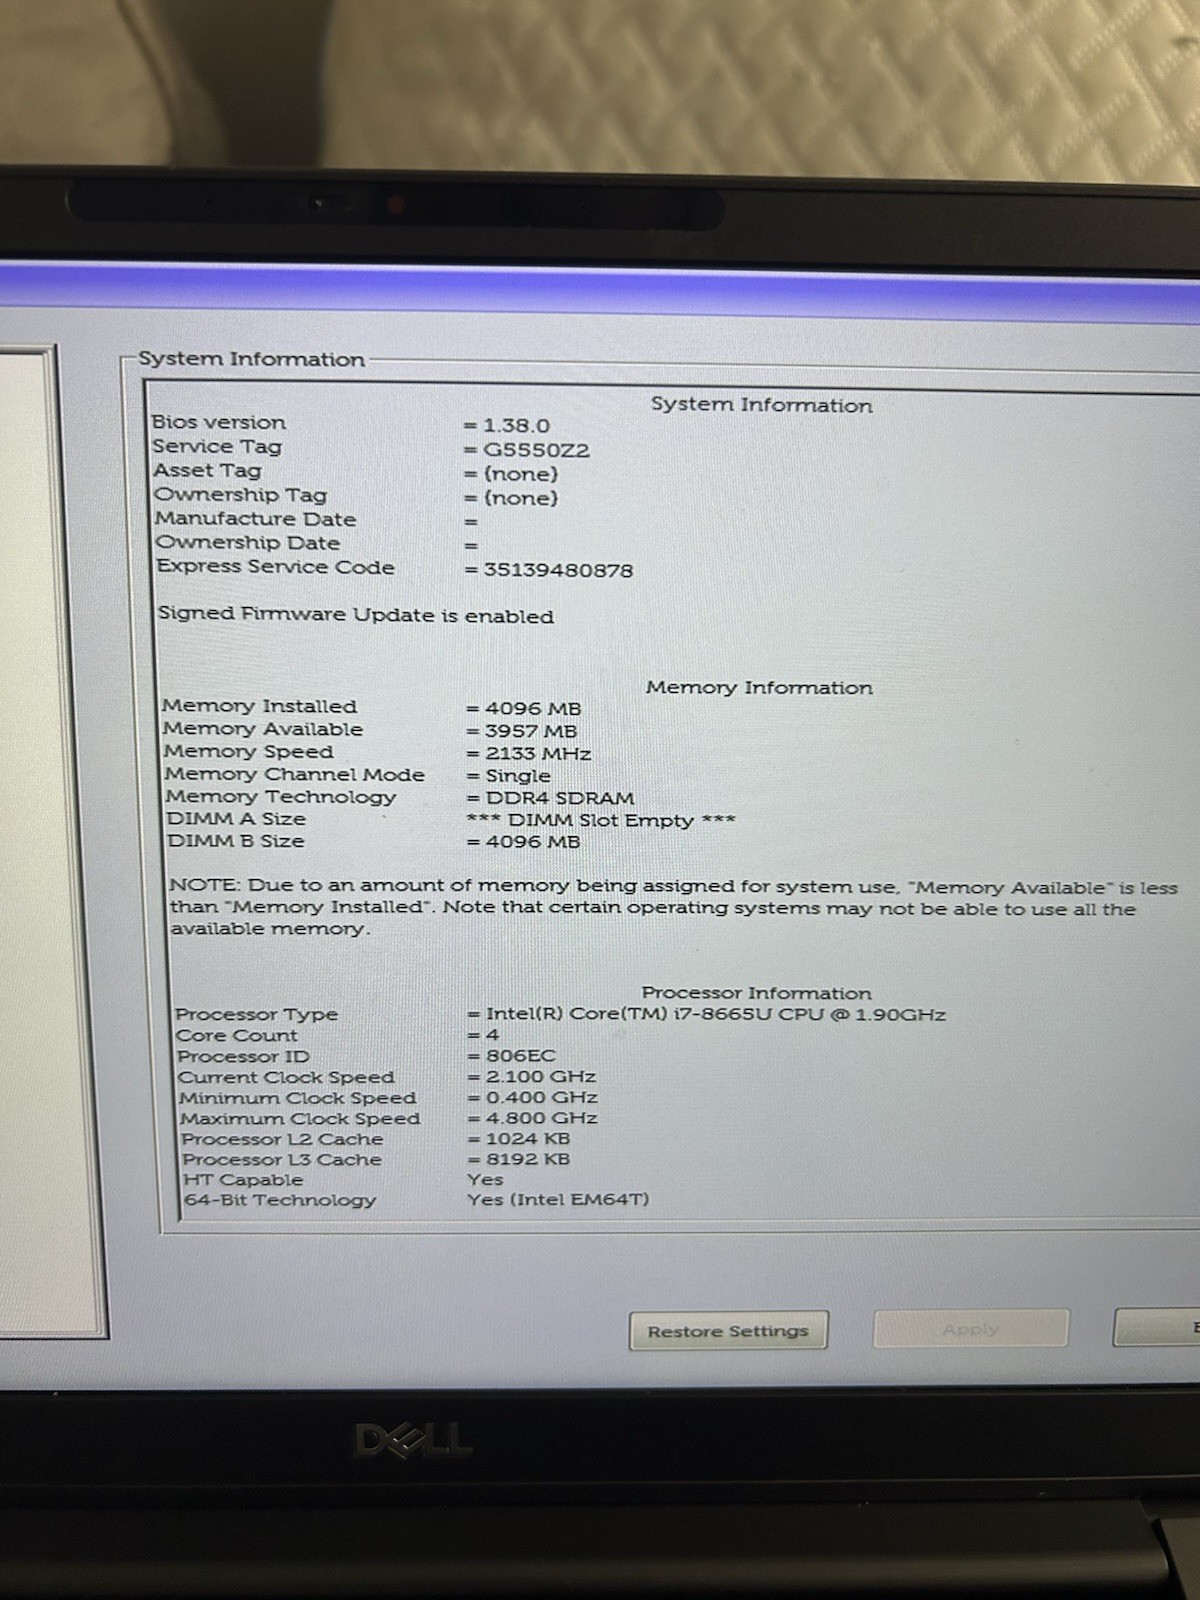Image resolution: width=1200 pixels, height=1600 pixels.
Task: Click the memory NOTE paragraph
Action: 673,907
